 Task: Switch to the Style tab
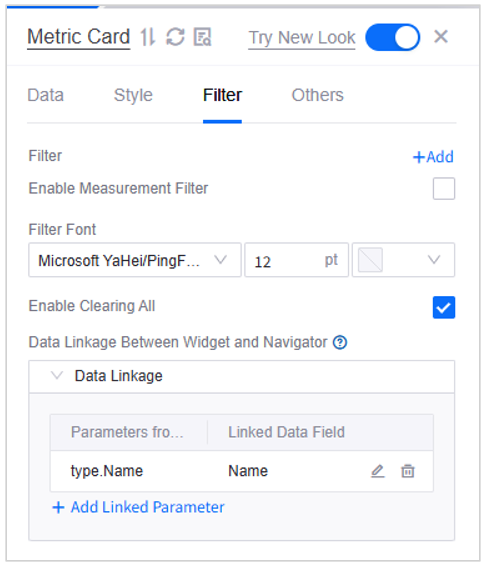pyautogui.click(x=133, y=95)
